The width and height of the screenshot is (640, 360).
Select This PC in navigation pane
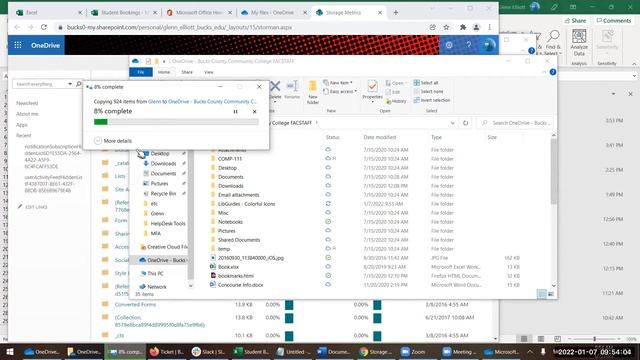[x=155, y=273]
